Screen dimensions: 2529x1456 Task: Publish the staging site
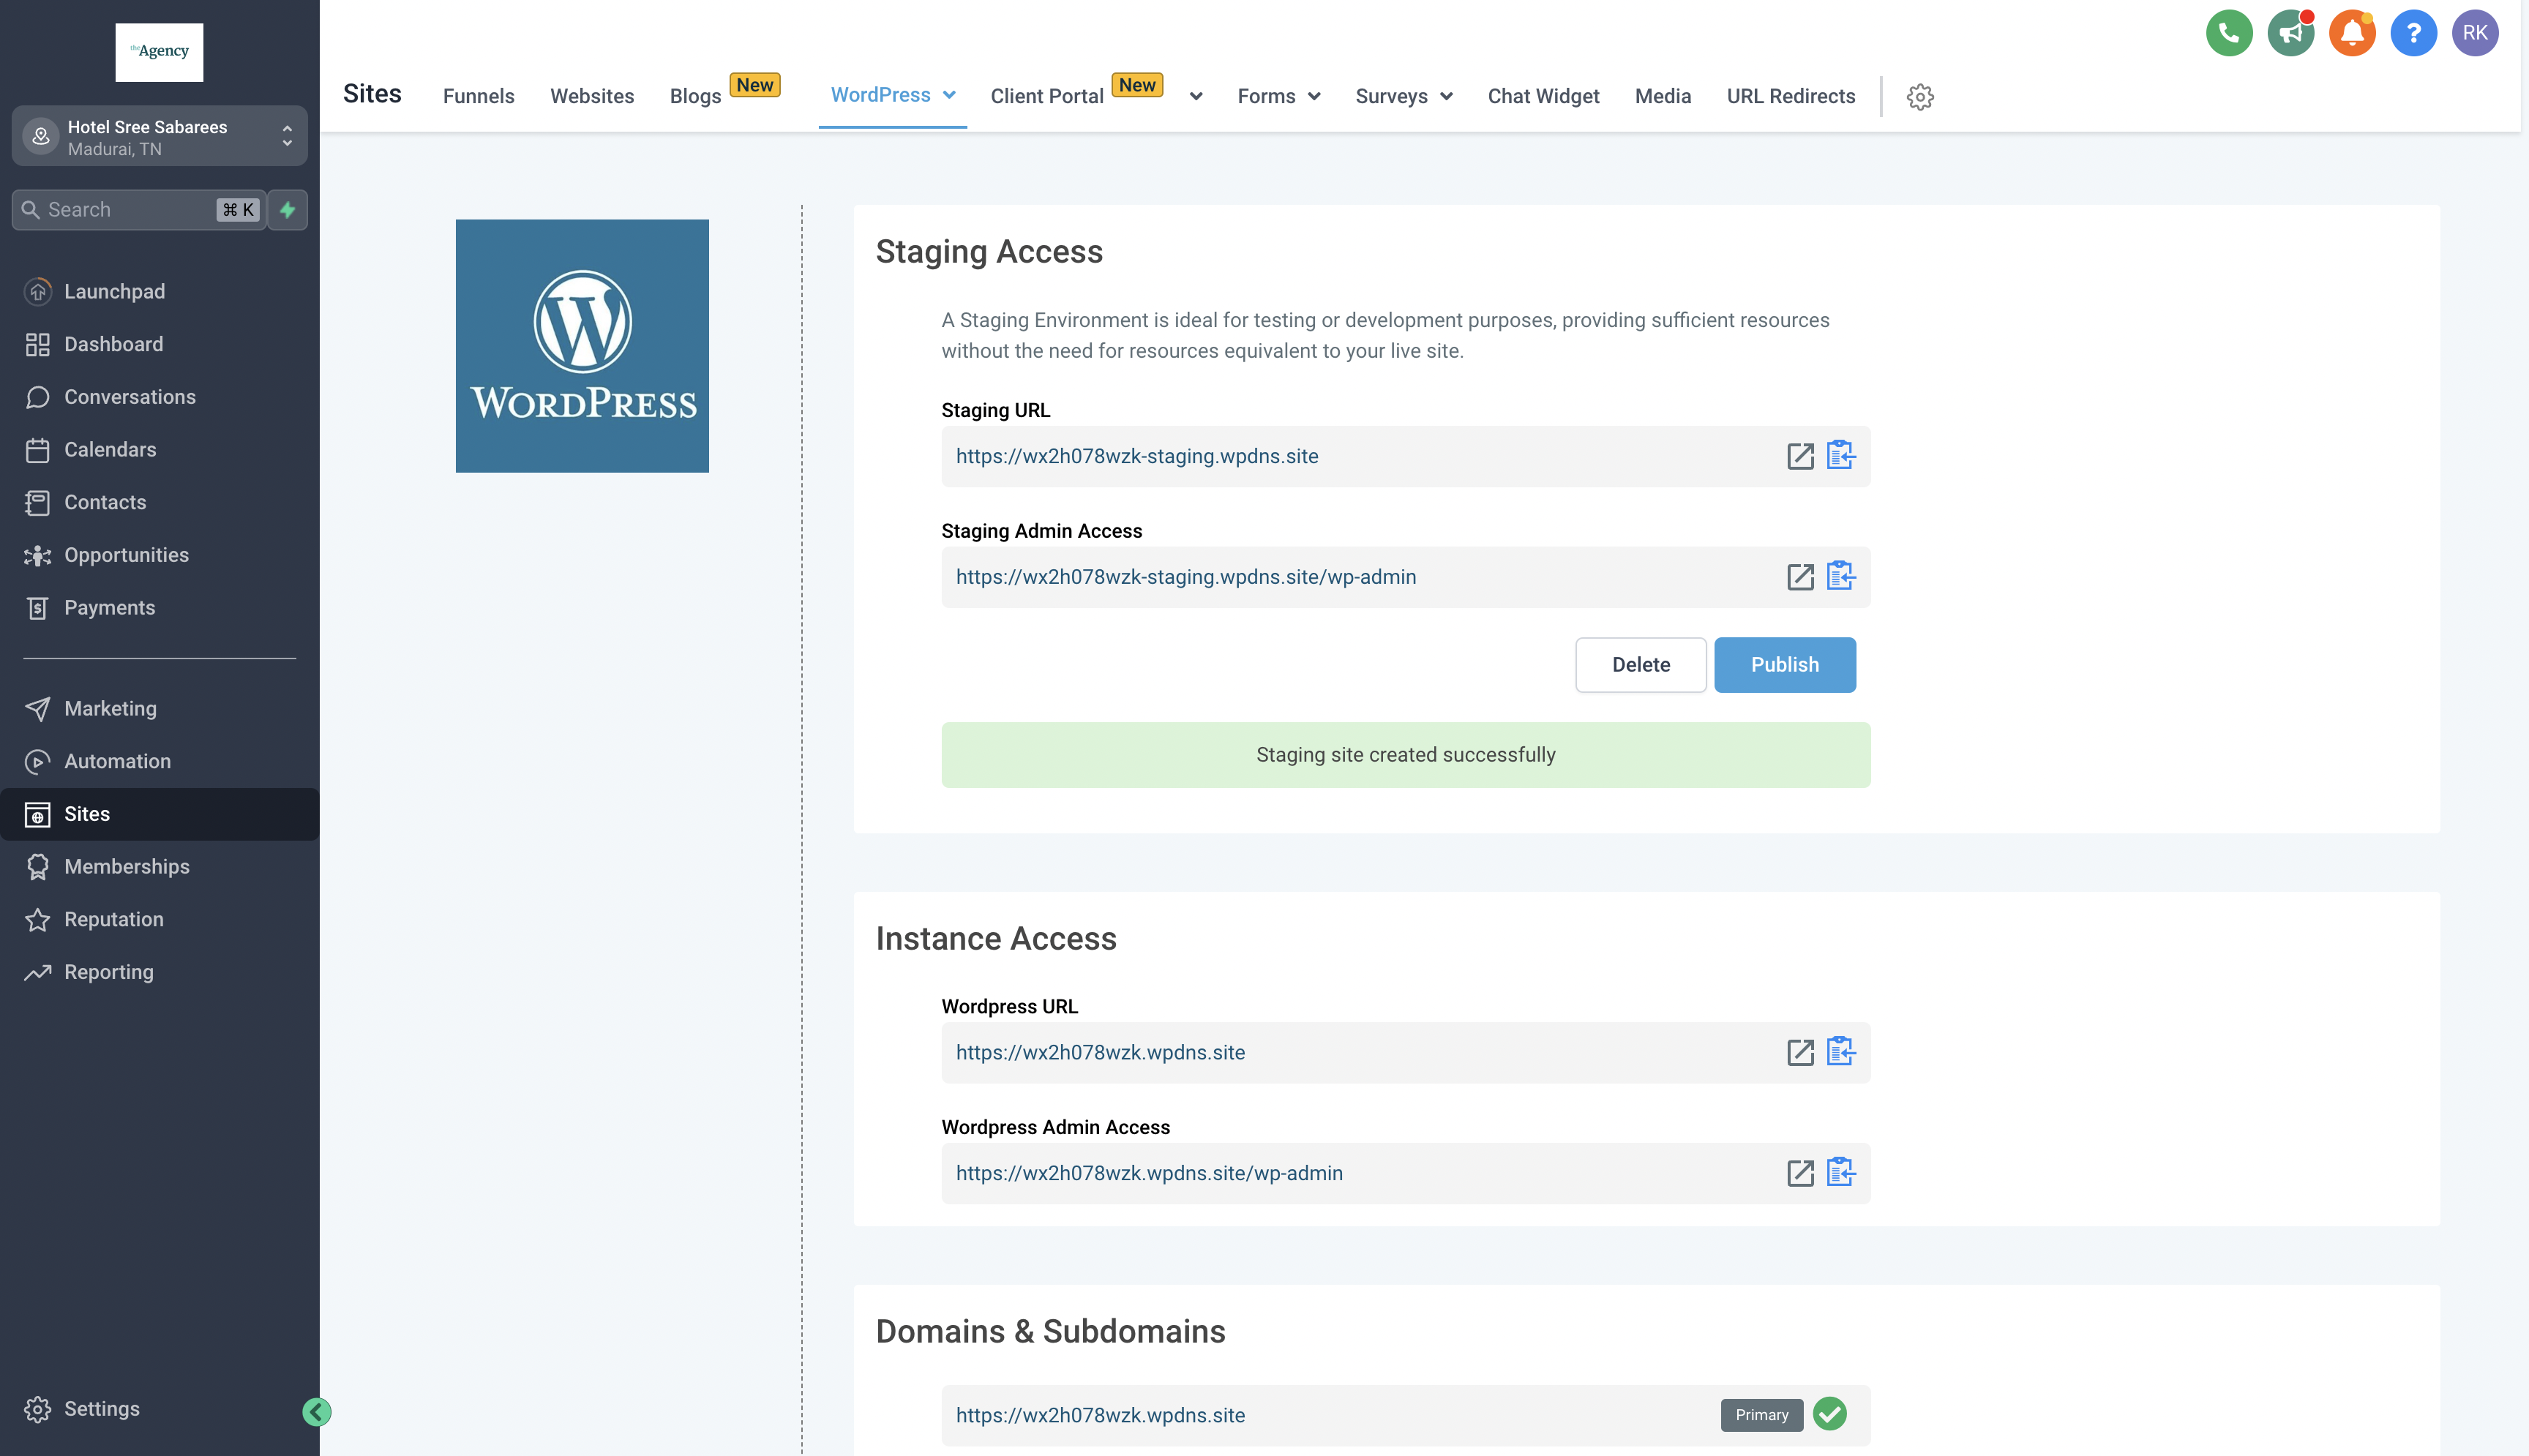pyautogui.click(x=1784, y=665)
